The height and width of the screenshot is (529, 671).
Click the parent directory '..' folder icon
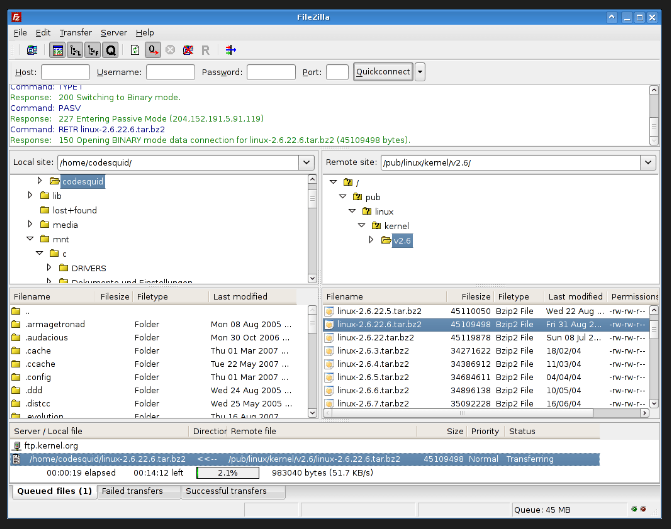coord(16,311)
